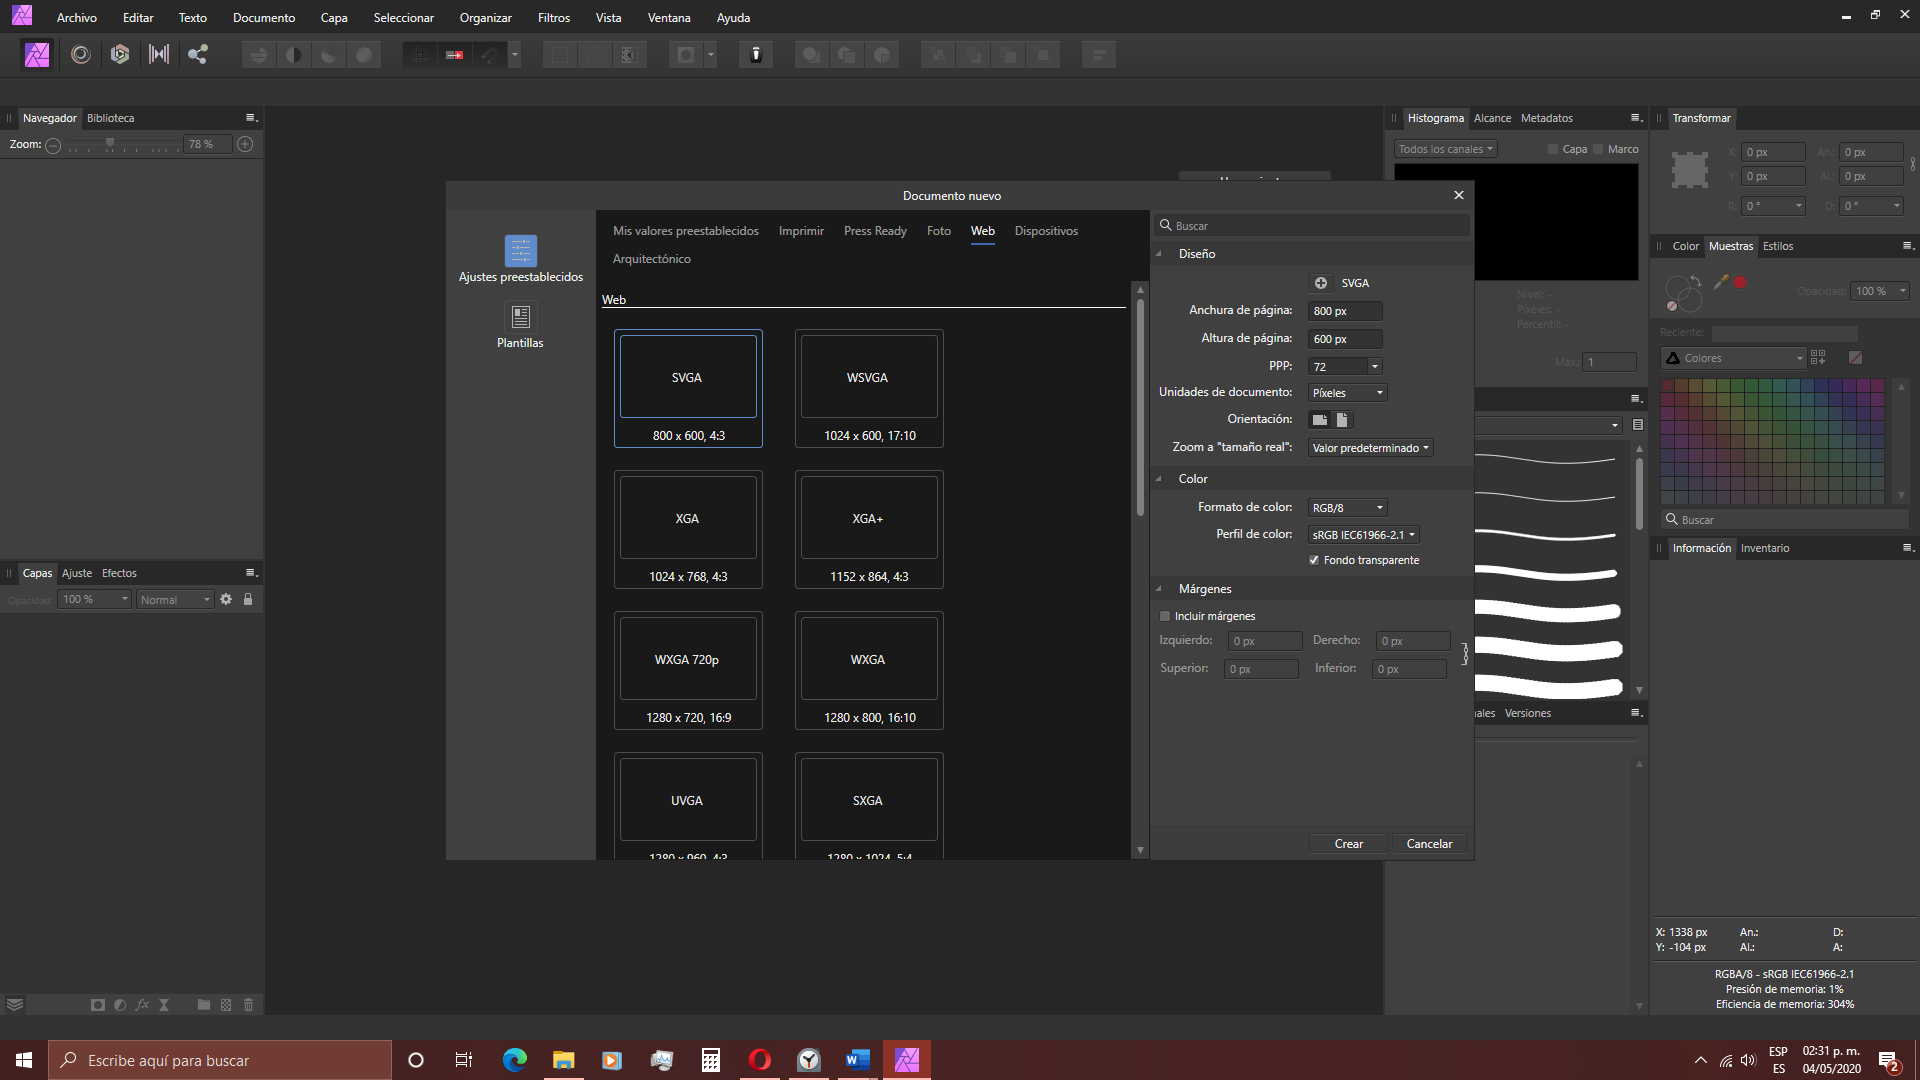Click the select all toolbar icon
Image resolution: width=1920 pixels, height=1080 pixels.
tap(560, 55)
